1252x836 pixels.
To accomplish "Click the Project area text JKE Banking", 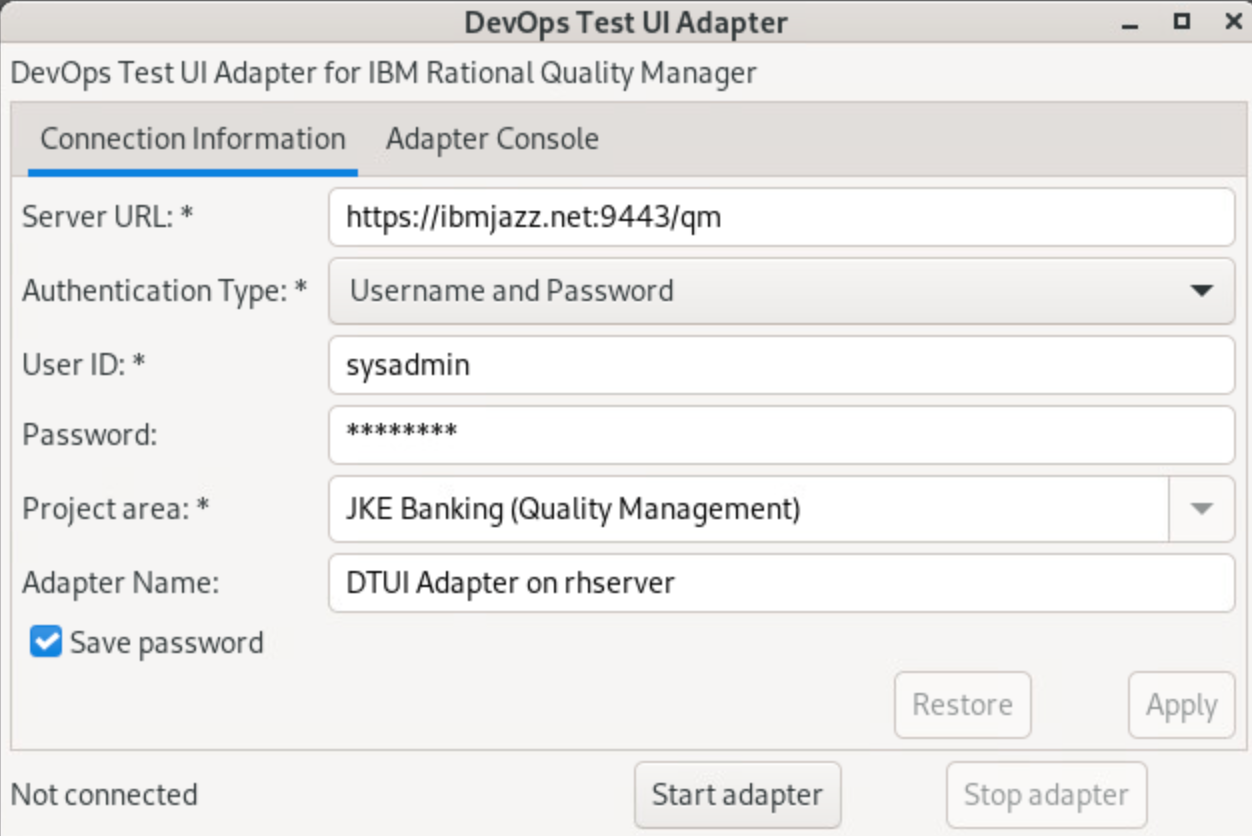I will pyautogui.click(x=573, y=510).
